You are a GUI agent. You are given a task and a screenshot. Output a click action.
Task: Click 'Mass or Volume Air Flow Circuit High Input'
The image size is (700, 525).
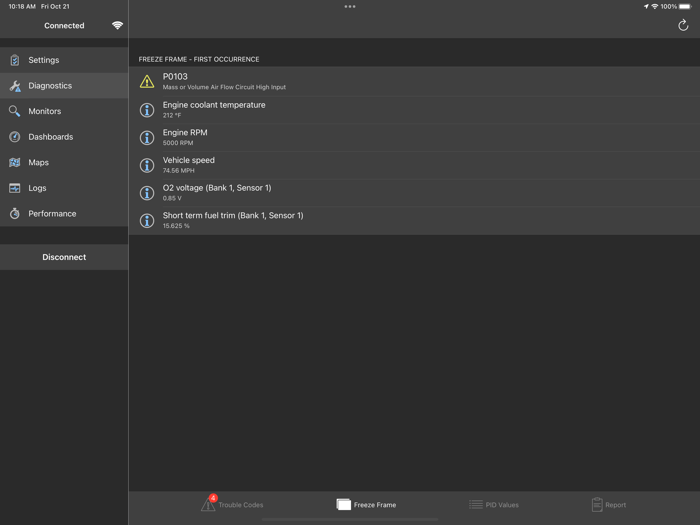[224, 87]
